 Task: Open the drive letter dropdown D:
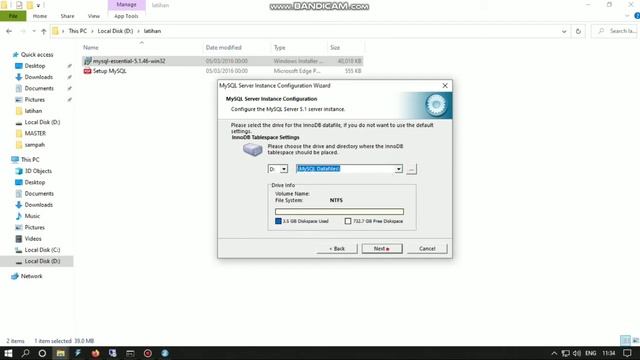click(x=284, y=169)
